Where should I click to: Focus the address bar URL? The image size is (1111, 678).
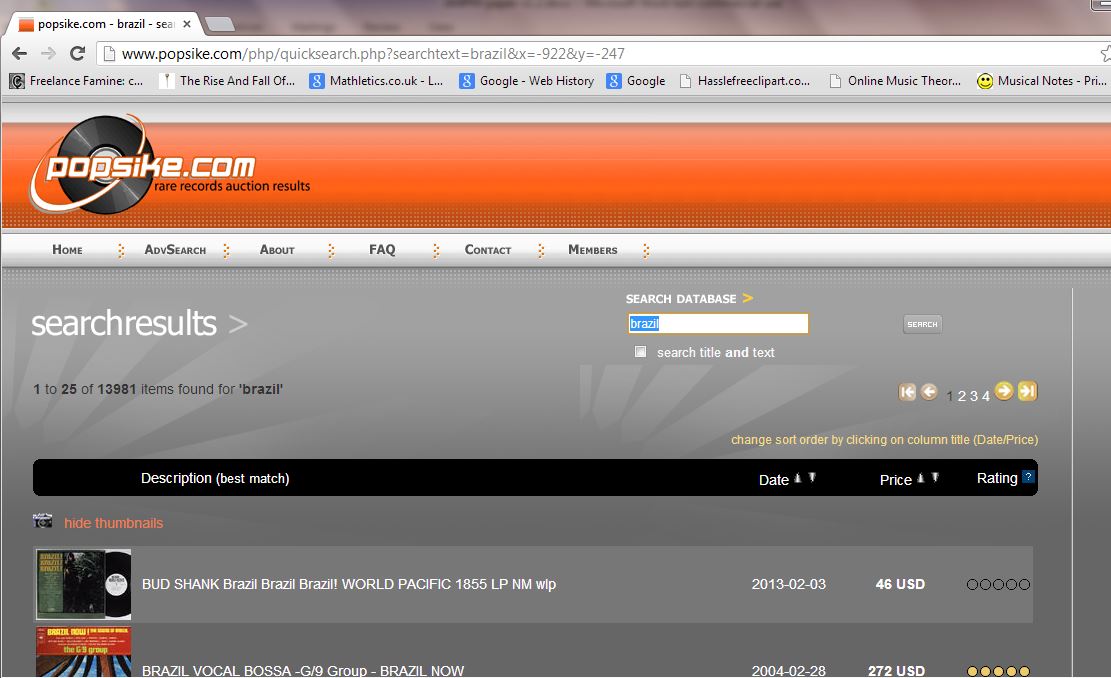tap(373, 54)
